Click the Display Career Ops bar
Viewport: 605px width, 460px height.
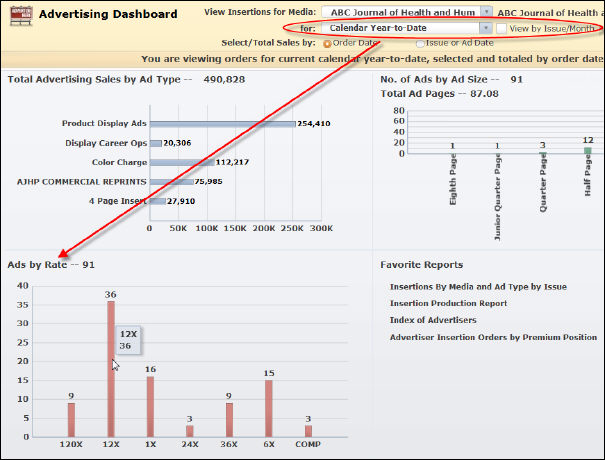tap(155, 143)
